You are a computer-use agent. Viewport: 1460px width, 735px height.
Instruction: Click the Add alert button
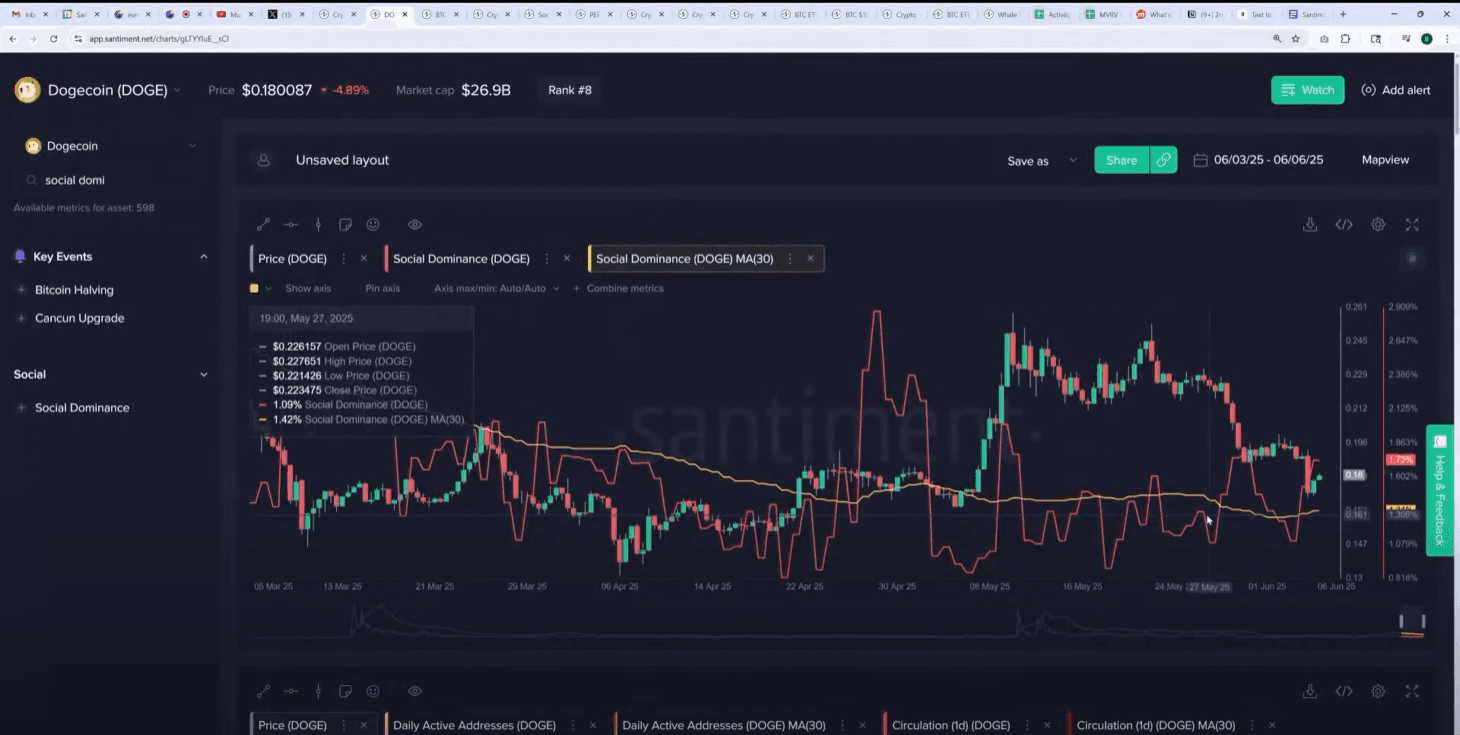click(1396, 90)
